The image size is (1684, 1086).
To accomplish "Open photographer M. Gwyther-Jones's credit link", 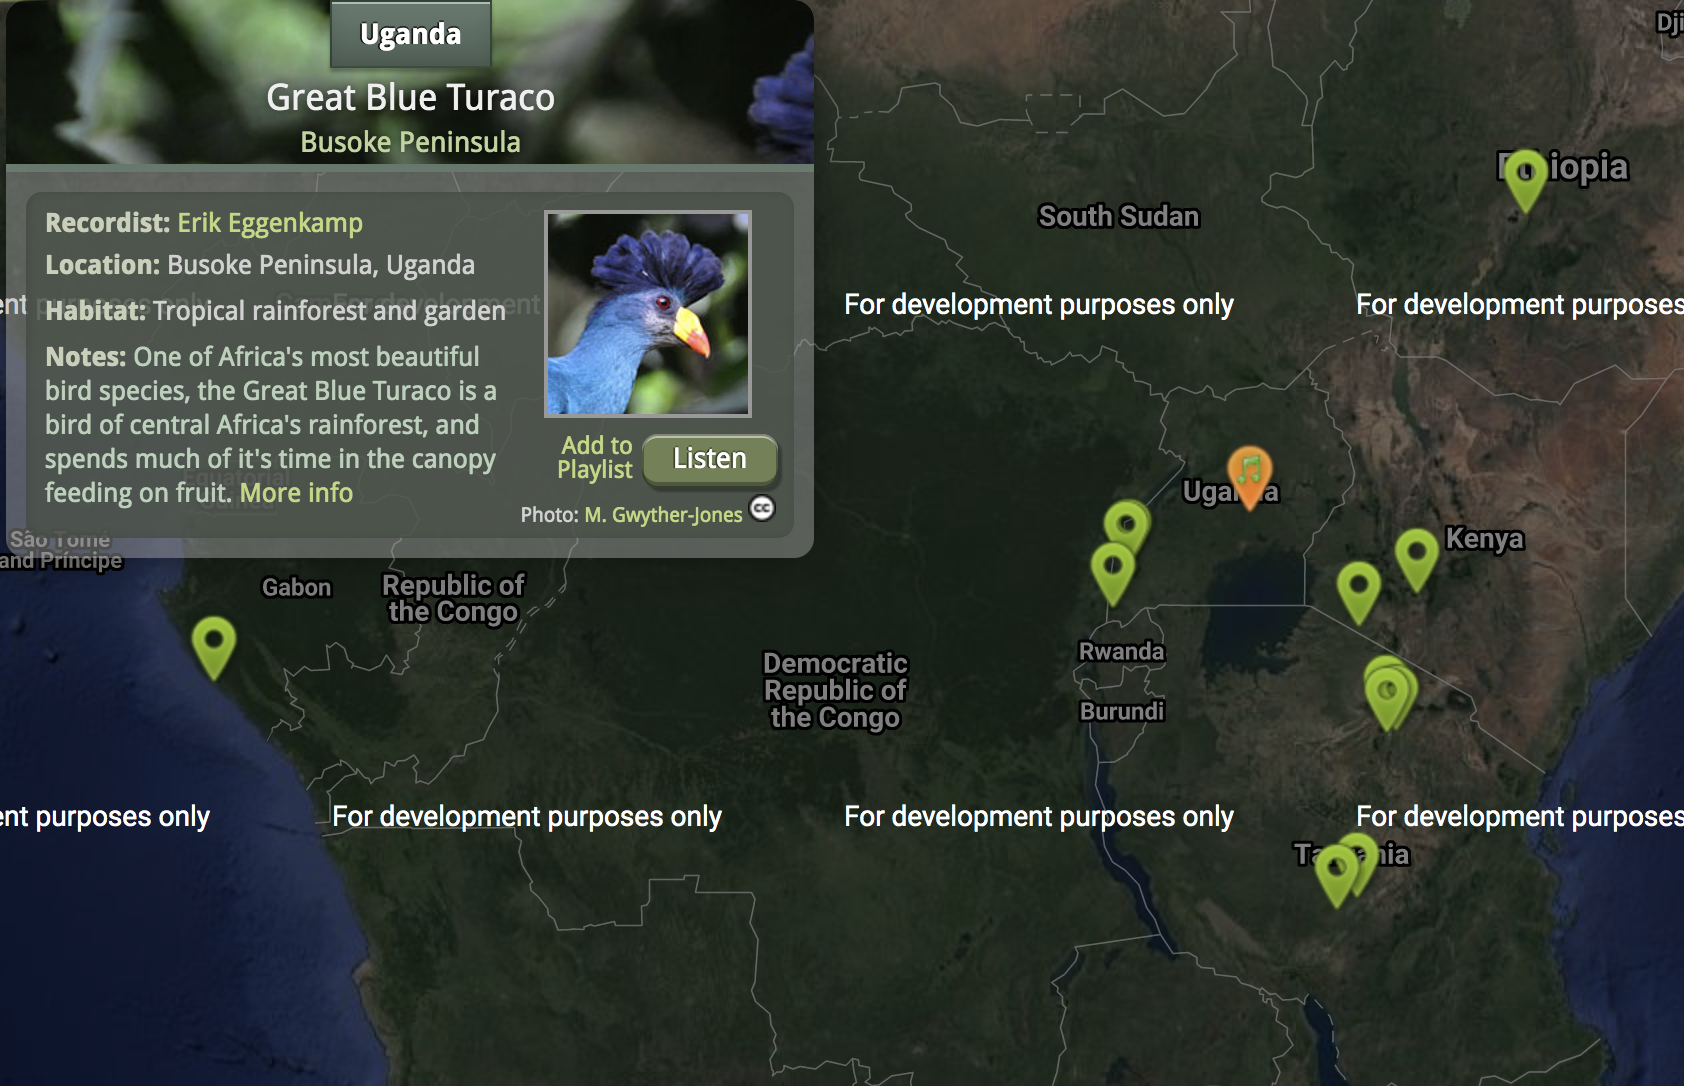I will pos(663,514).
